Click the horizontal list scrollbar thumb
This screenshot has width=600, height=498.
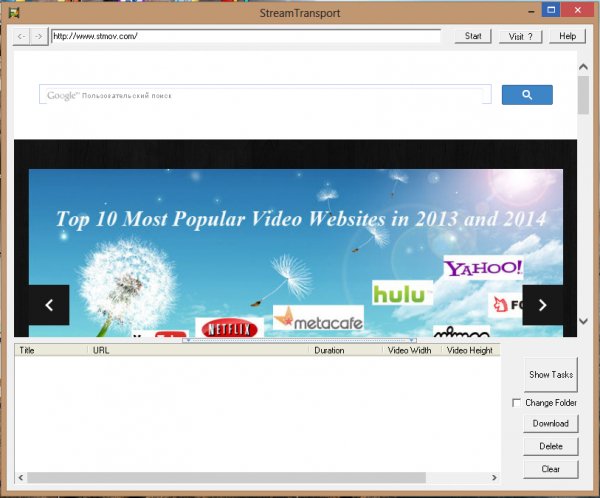(227, 477)
